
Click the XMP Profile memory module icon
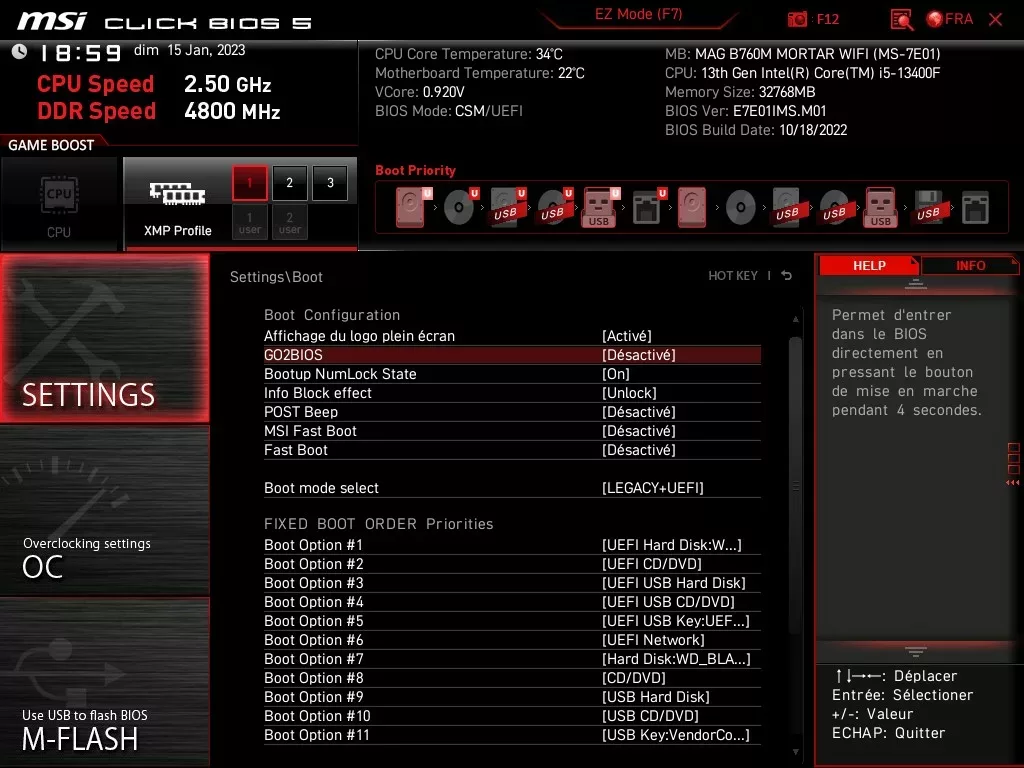tap(175, 195)
